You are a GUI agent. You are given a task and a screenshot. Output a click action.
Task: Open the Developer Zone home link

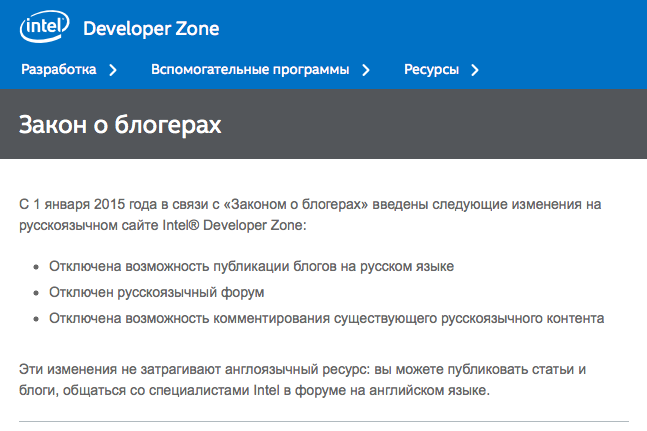click(x=151, y=28)
